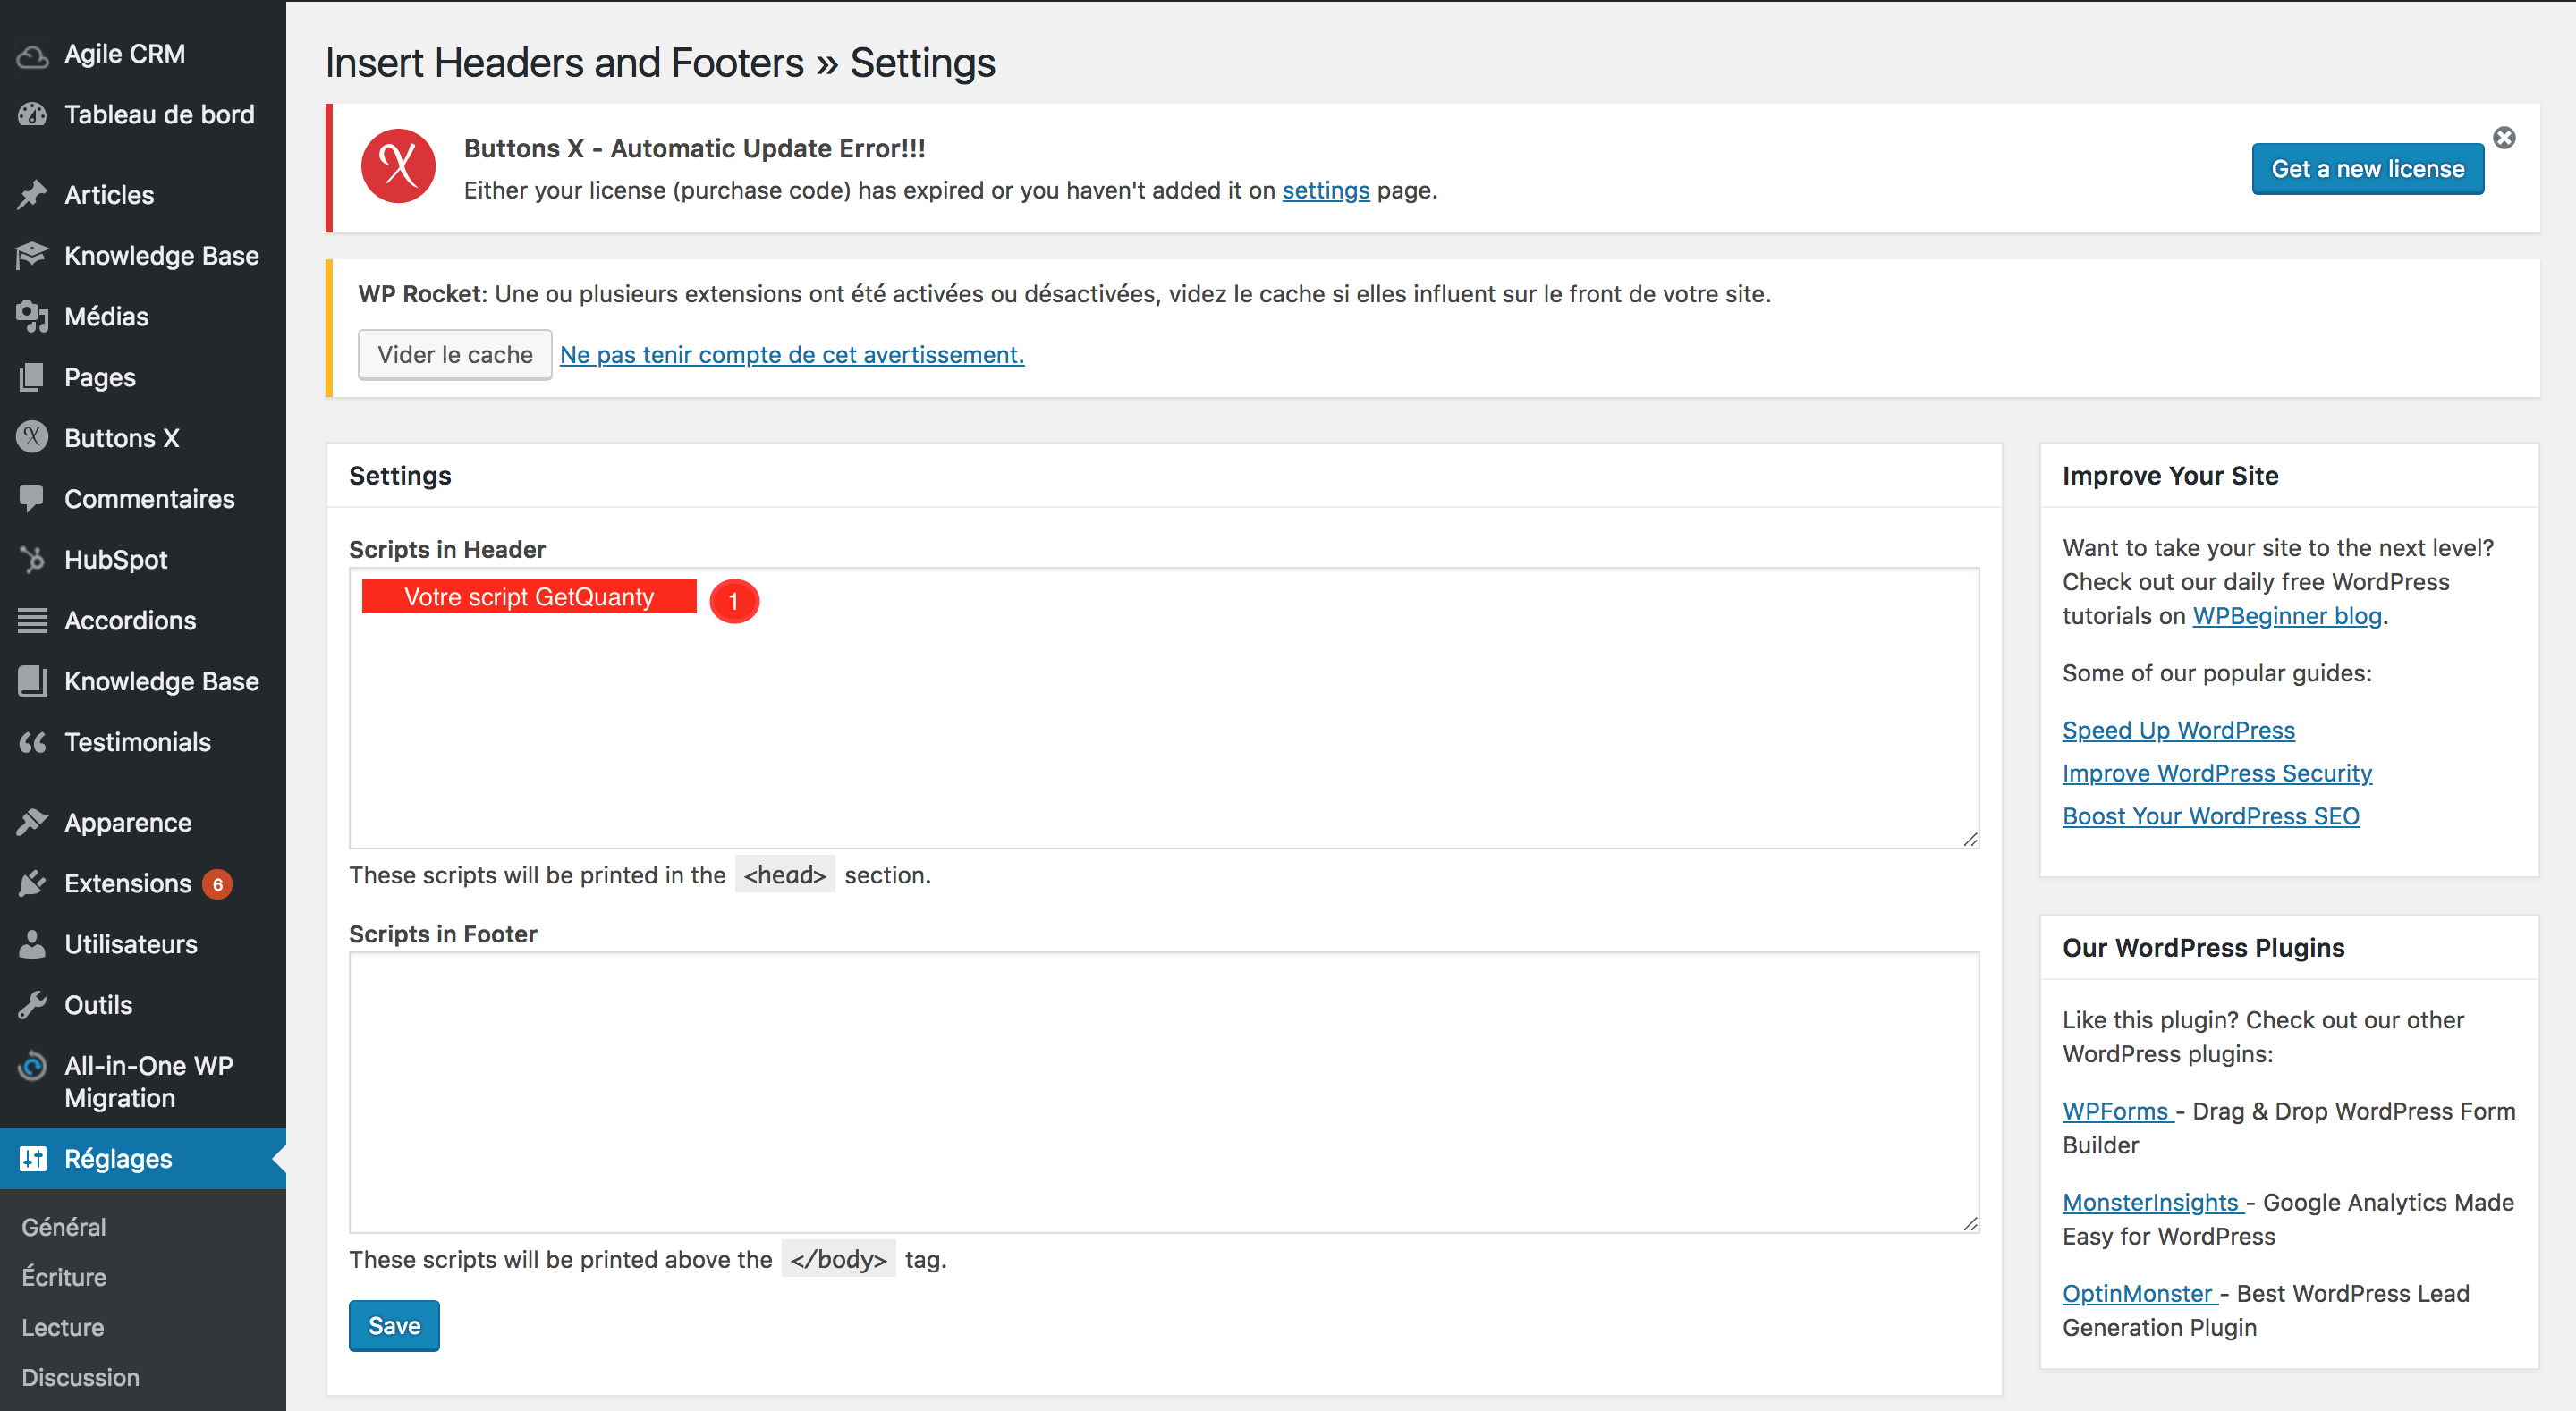Open the Boost Your WordPress SEO guide
2576x1411 pixels.
[2211, 816]
